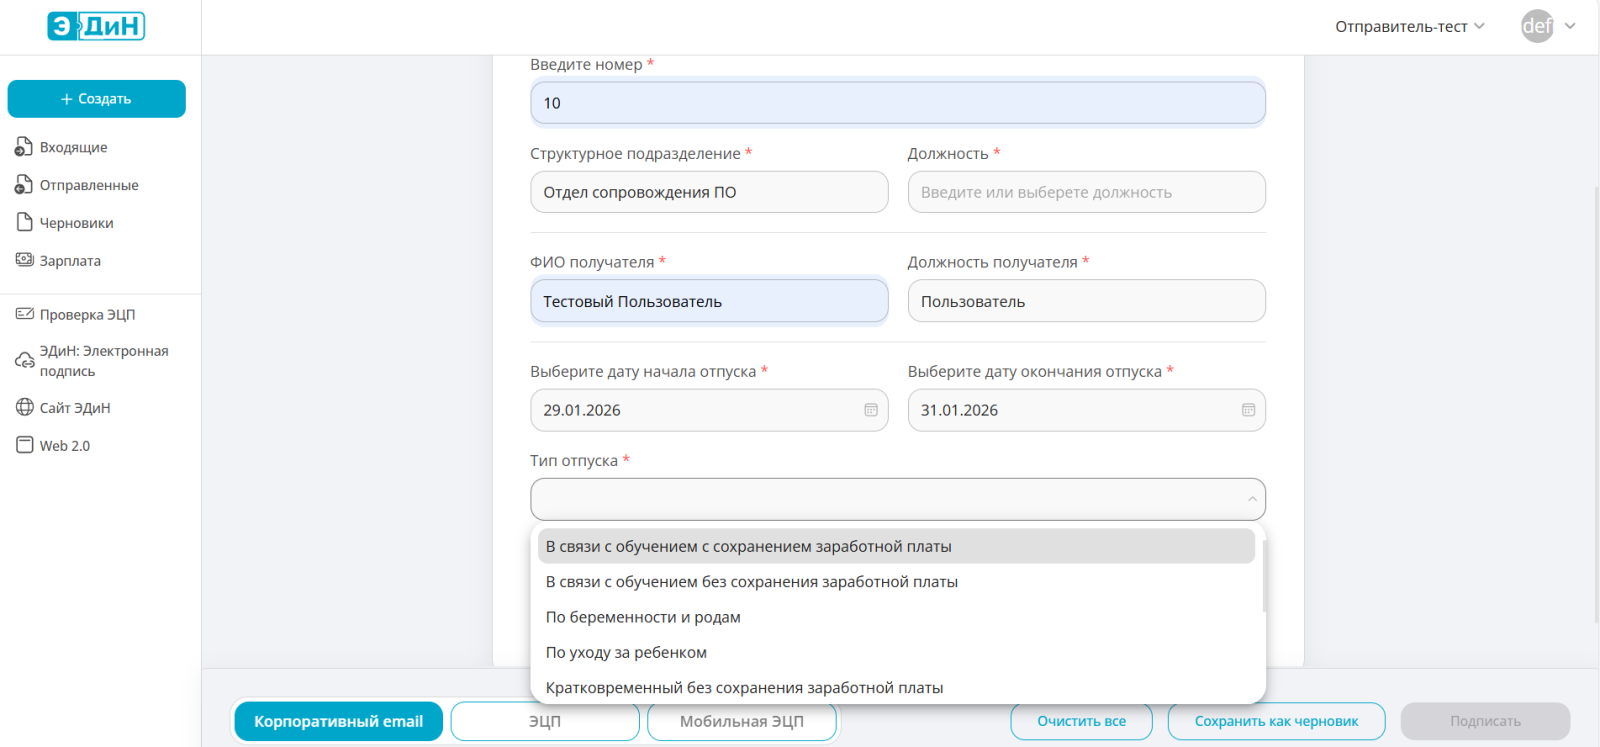Open calendar for vacation start date

point(870,410)
